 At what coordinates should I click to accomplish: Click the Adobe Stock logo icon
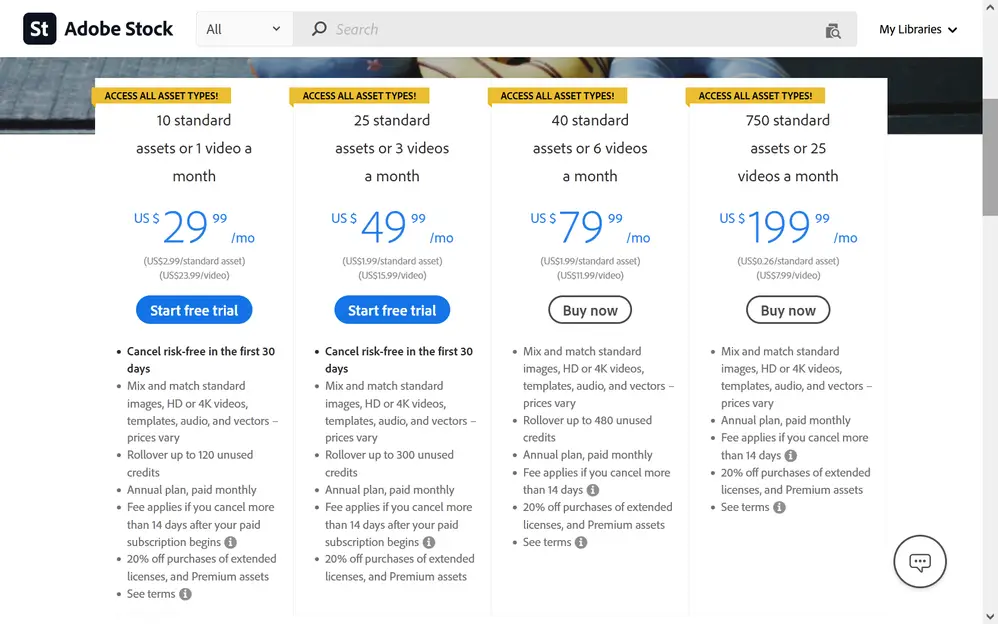point(40,29)
